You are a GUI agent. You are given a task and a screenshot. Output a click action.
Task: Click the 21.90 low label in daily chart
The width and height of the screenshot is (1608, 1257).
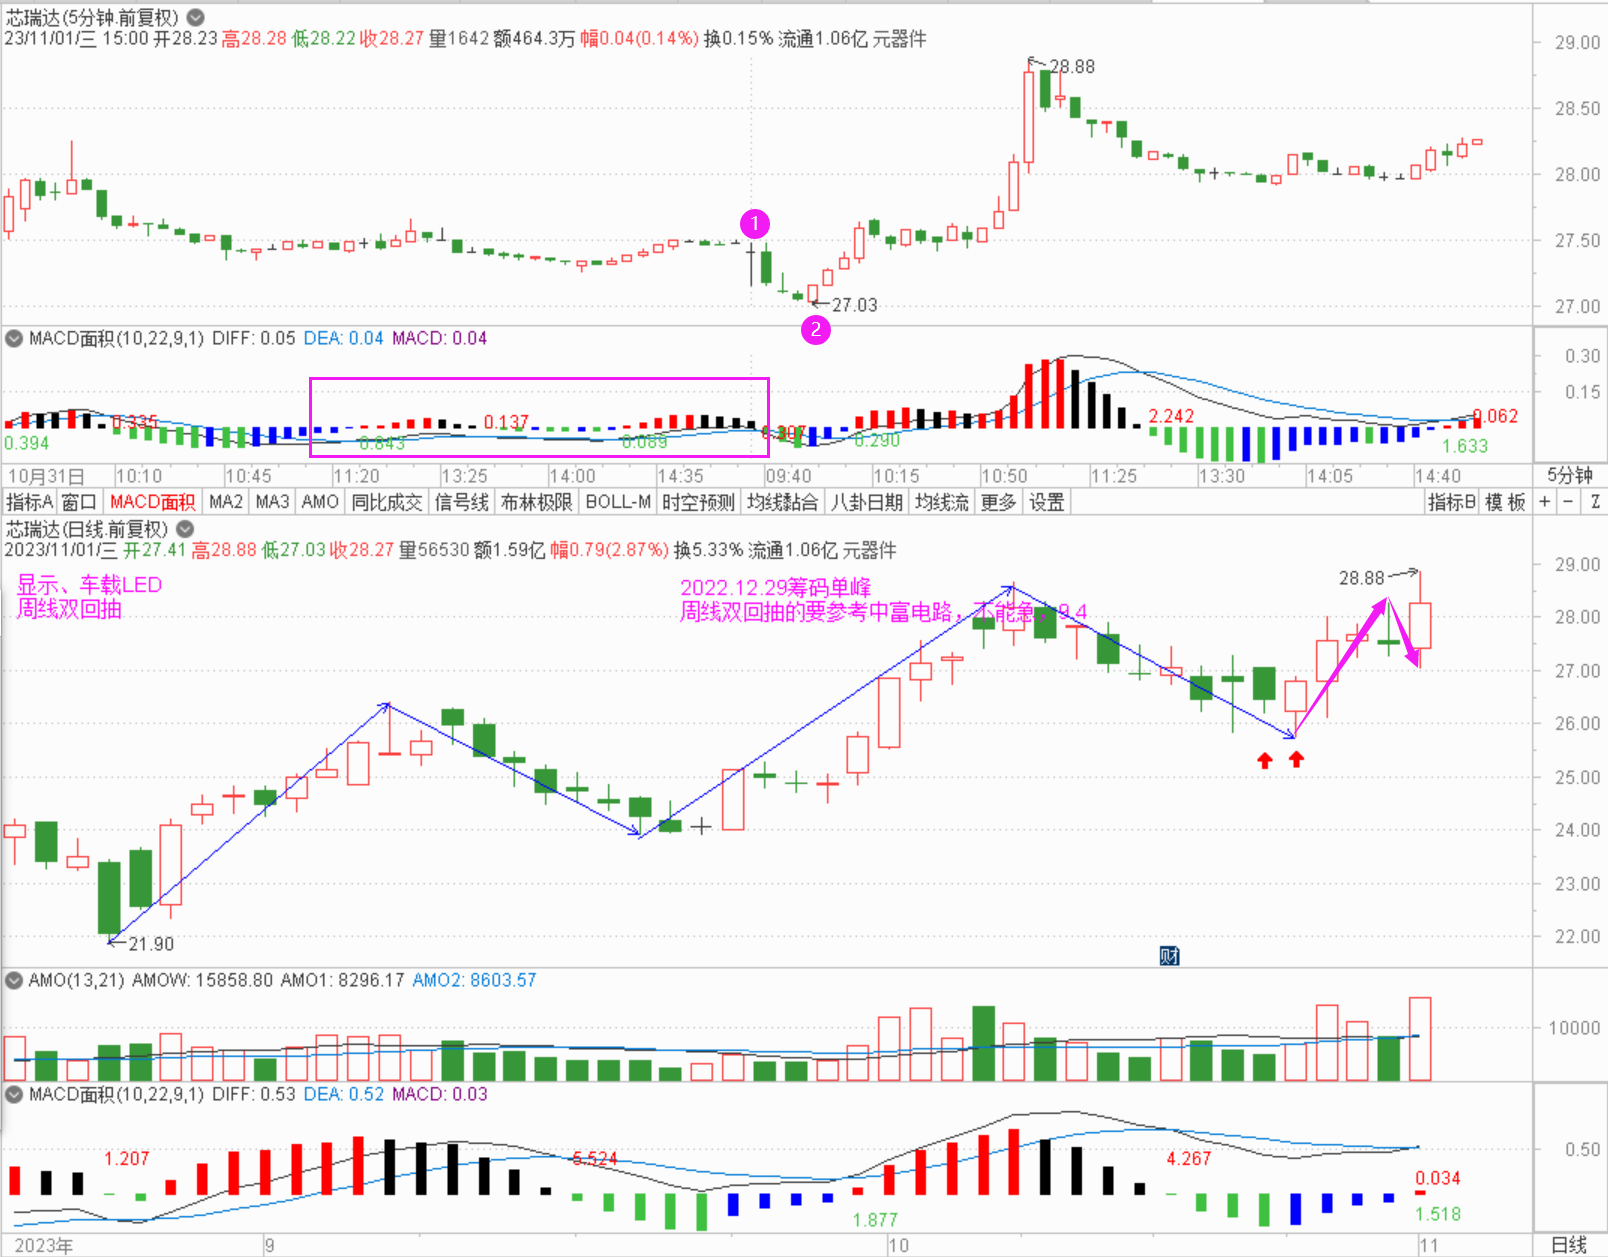pyautogui.click(x=151, y=944)
